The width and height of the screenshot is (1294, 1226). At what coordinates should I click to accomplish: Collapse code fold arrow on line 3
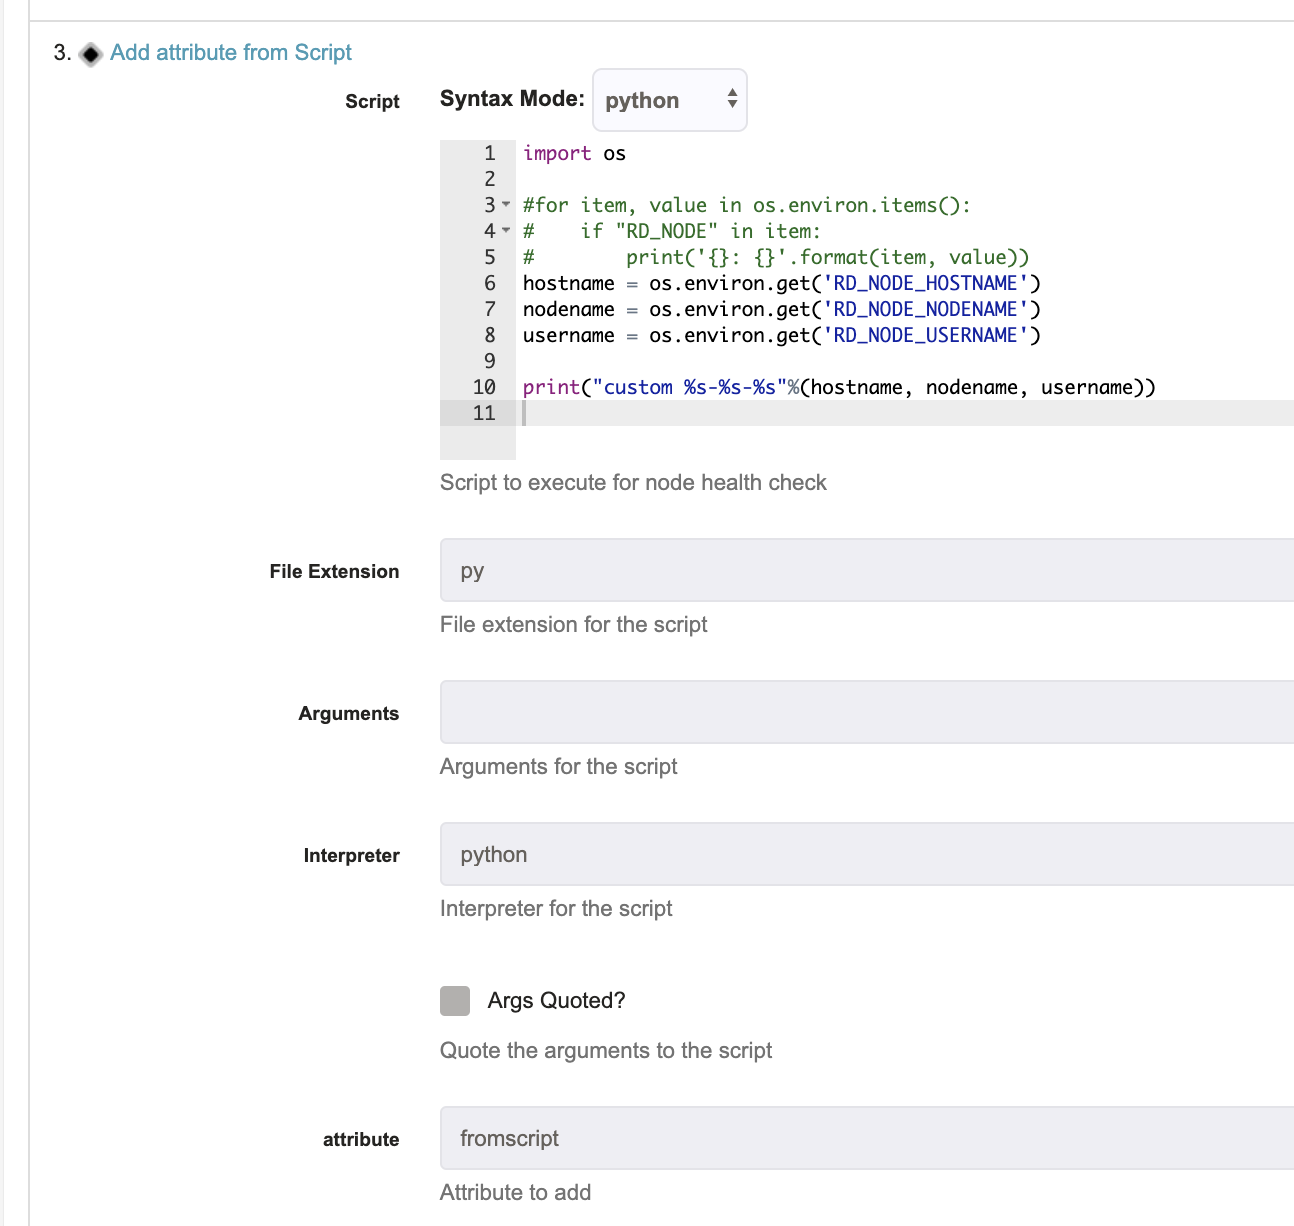[506, 205]
